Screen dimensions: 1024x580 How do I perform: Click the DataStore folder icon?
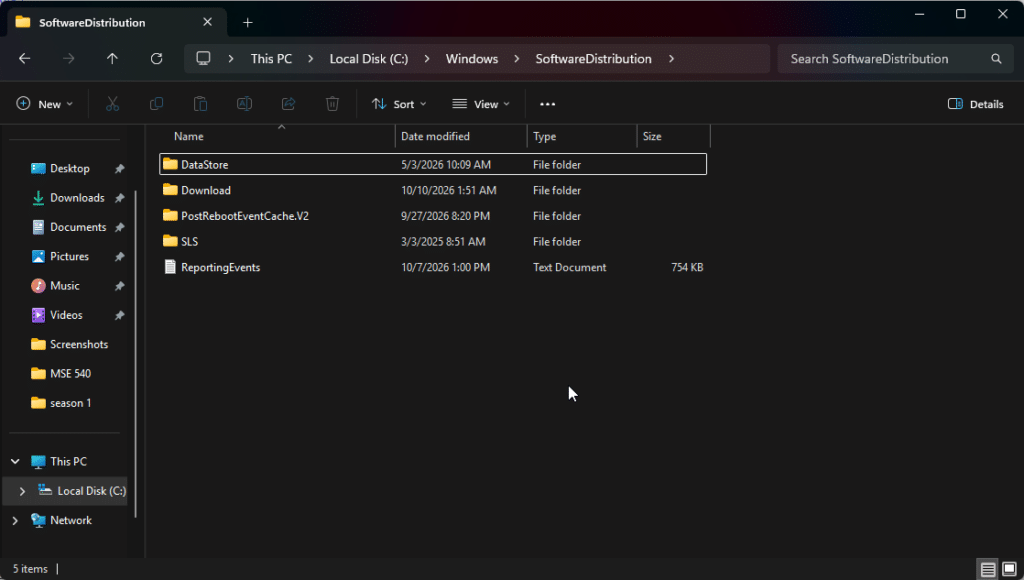(170, 164)
